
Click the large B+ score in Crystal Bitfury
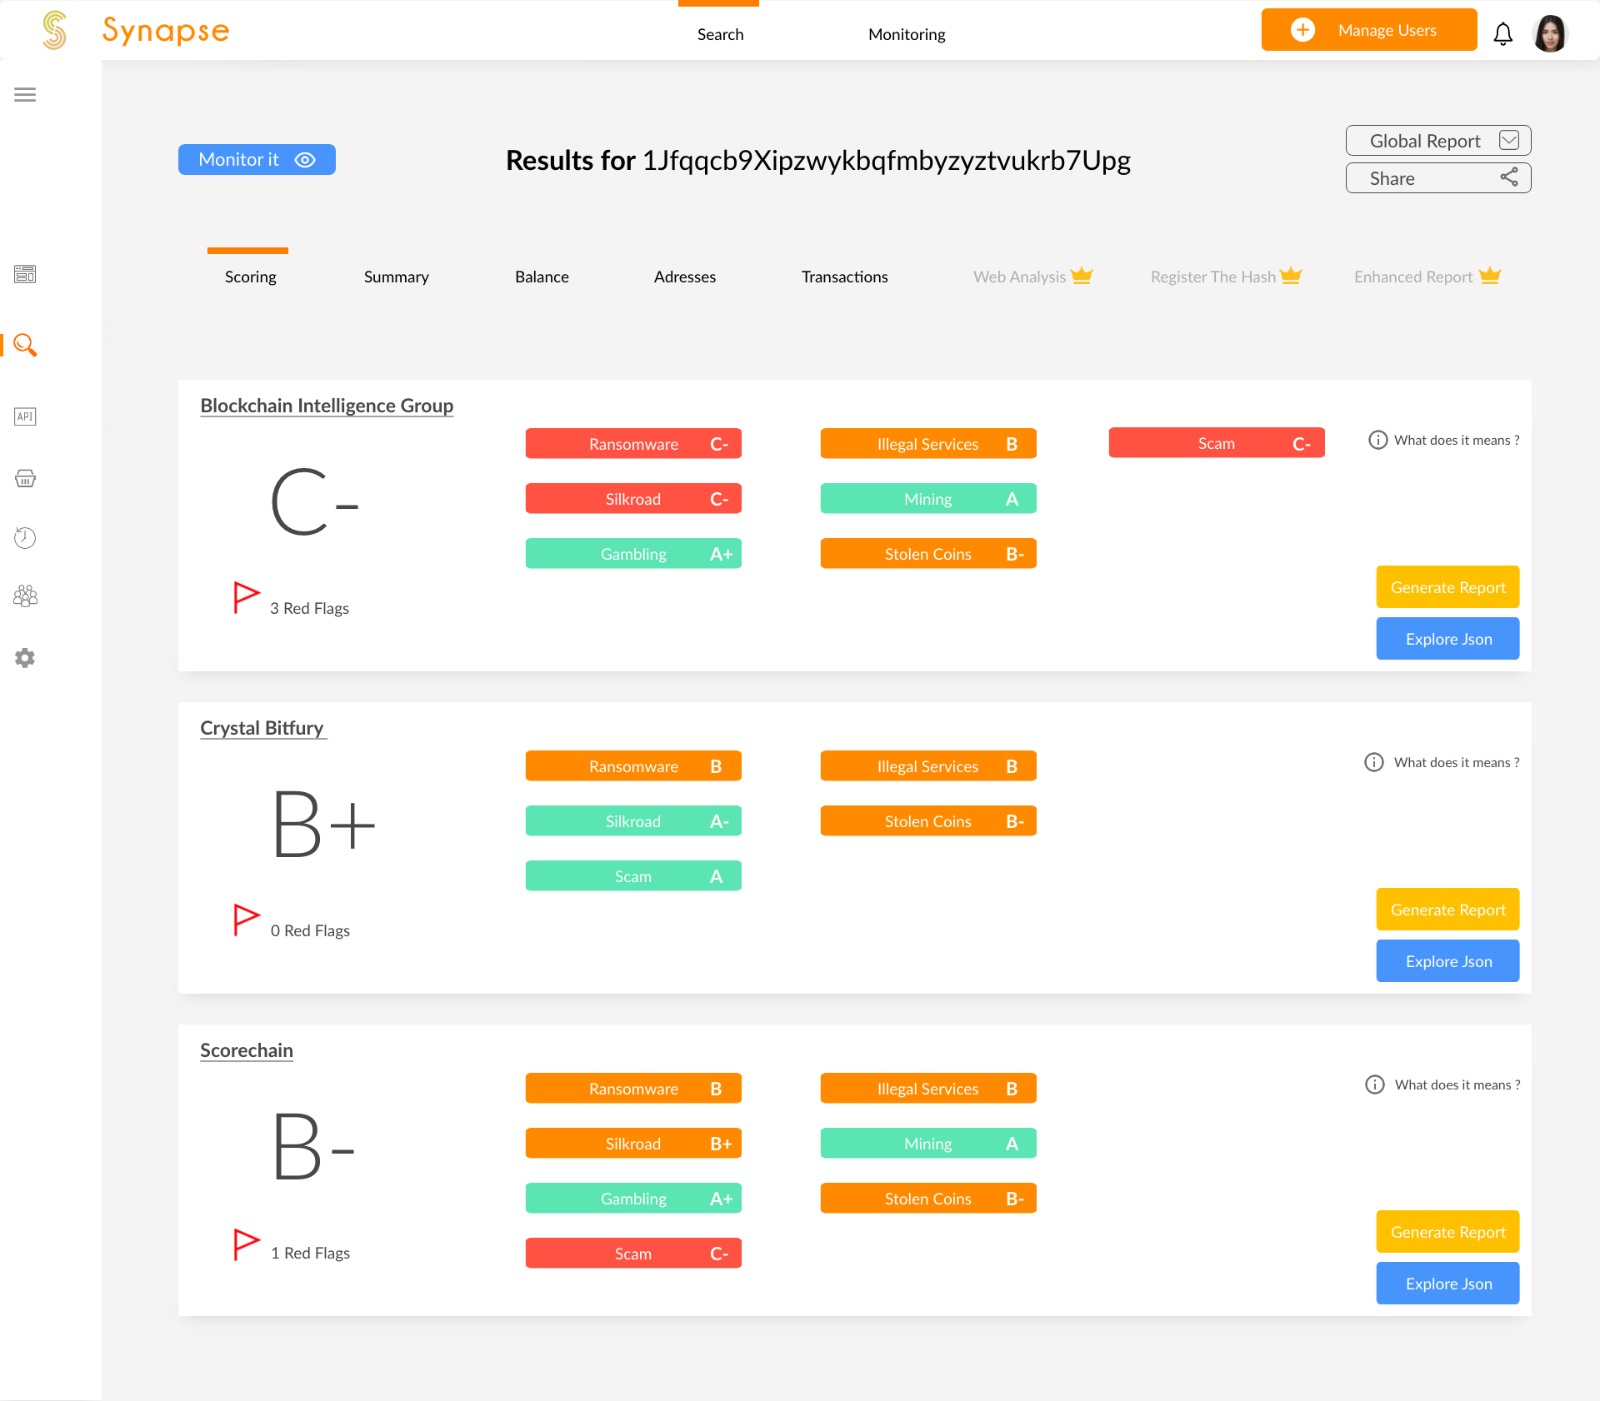pos(324,825)
